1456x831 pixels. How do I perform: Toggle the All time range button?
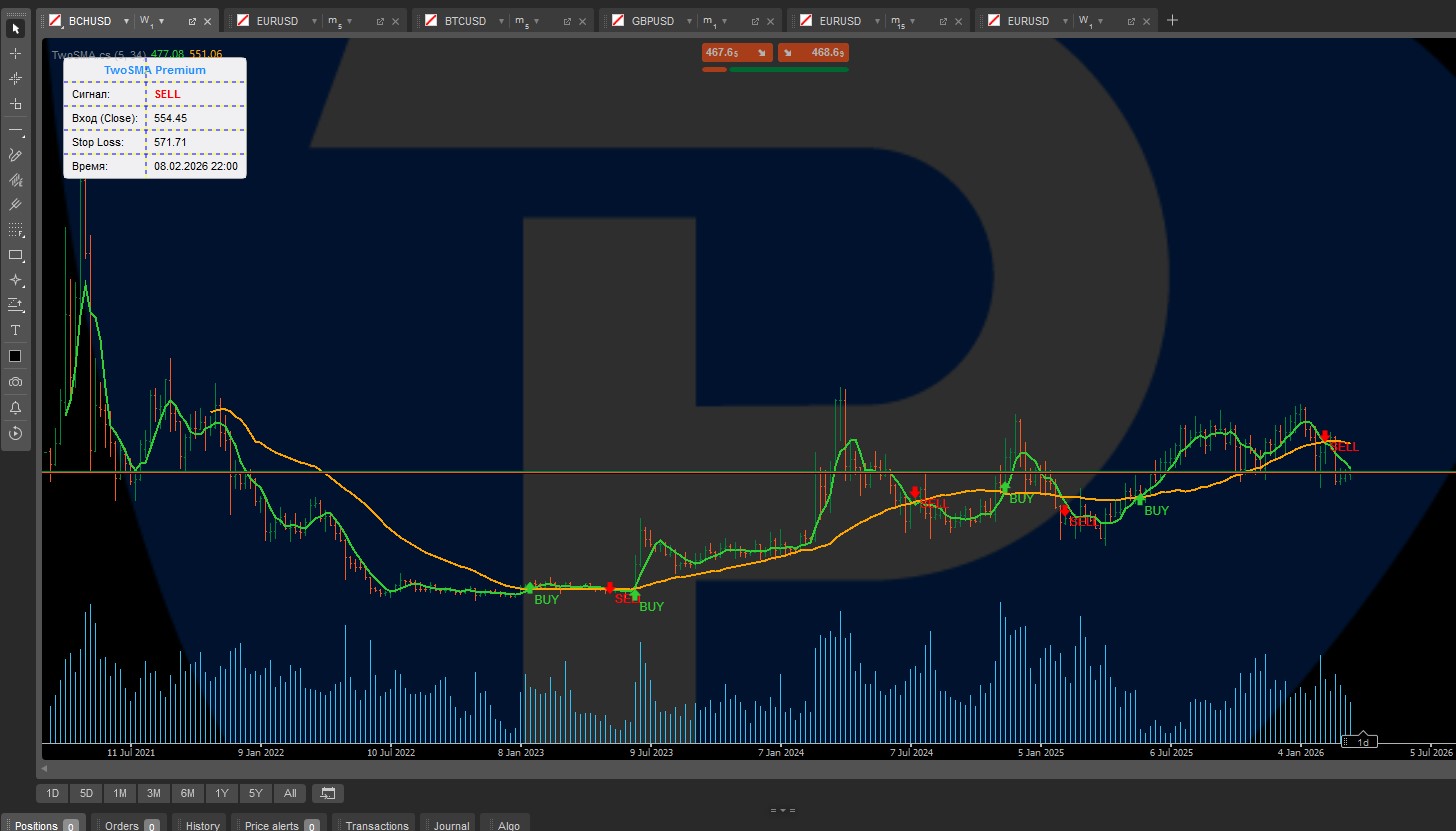(290, 794)
